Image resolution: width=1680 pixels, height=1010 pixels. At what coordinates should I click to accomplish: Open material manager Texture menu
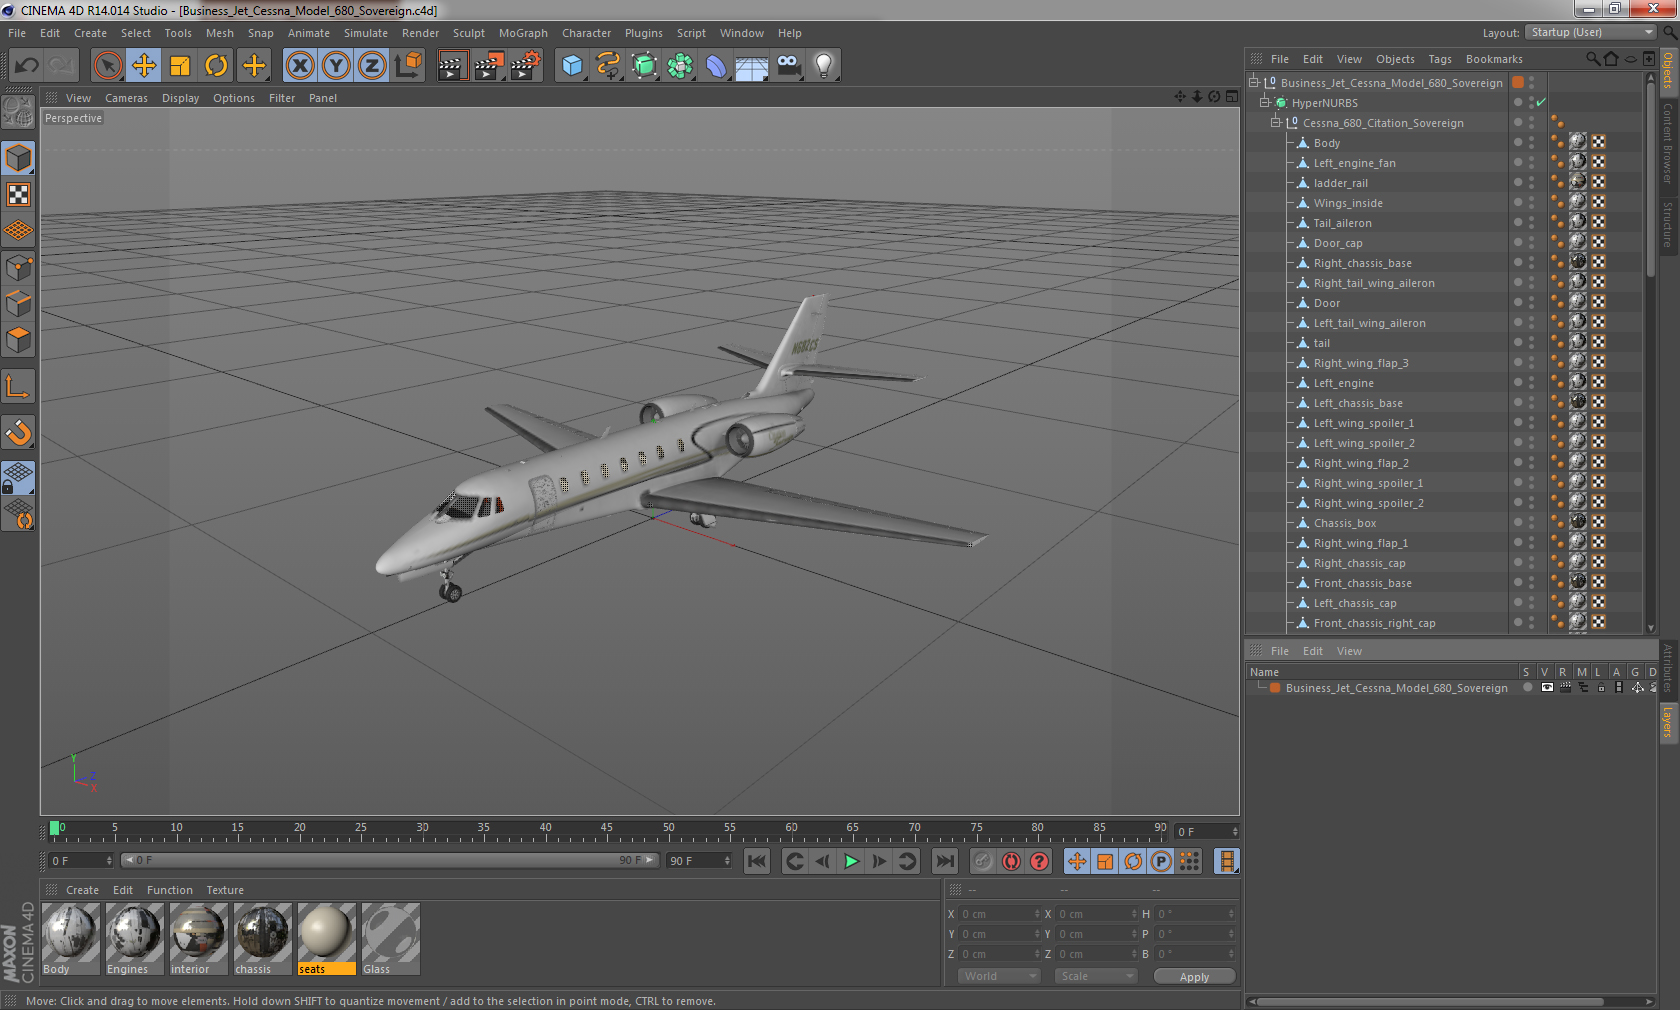coord(225,890)
